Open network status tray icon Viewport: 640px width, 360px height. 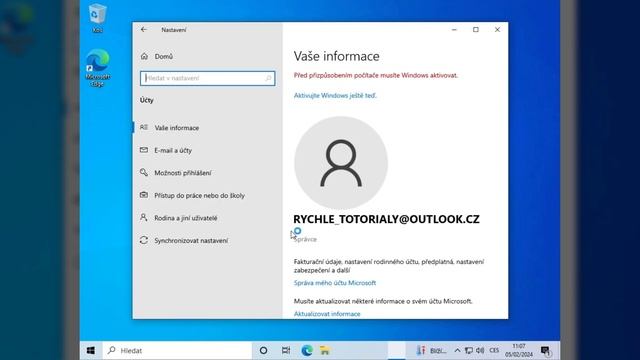469,351
